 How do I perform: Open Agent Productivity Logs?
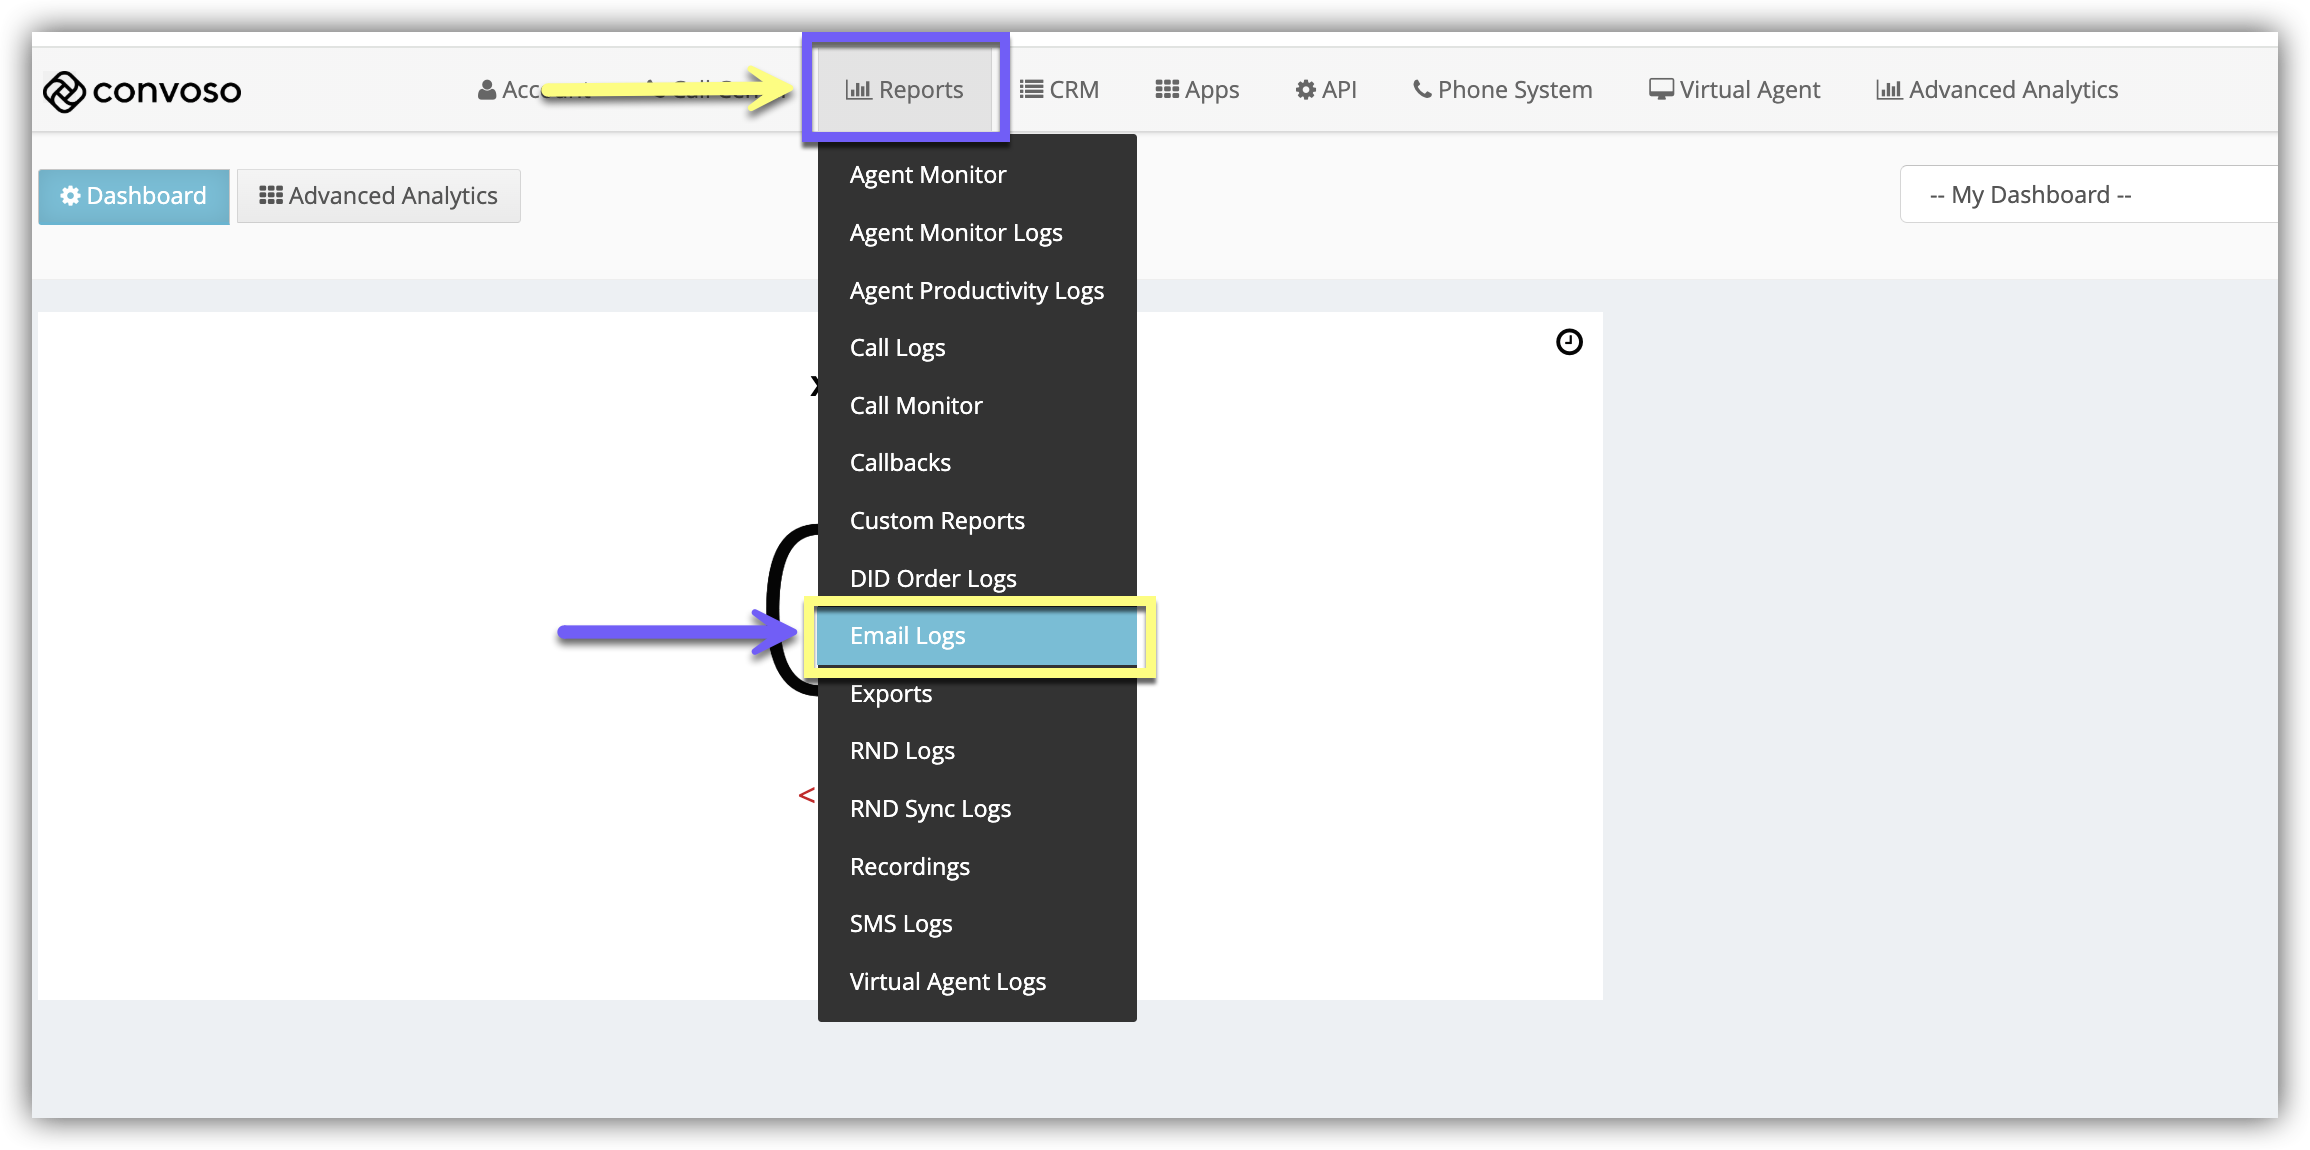(x=976, y=291)
